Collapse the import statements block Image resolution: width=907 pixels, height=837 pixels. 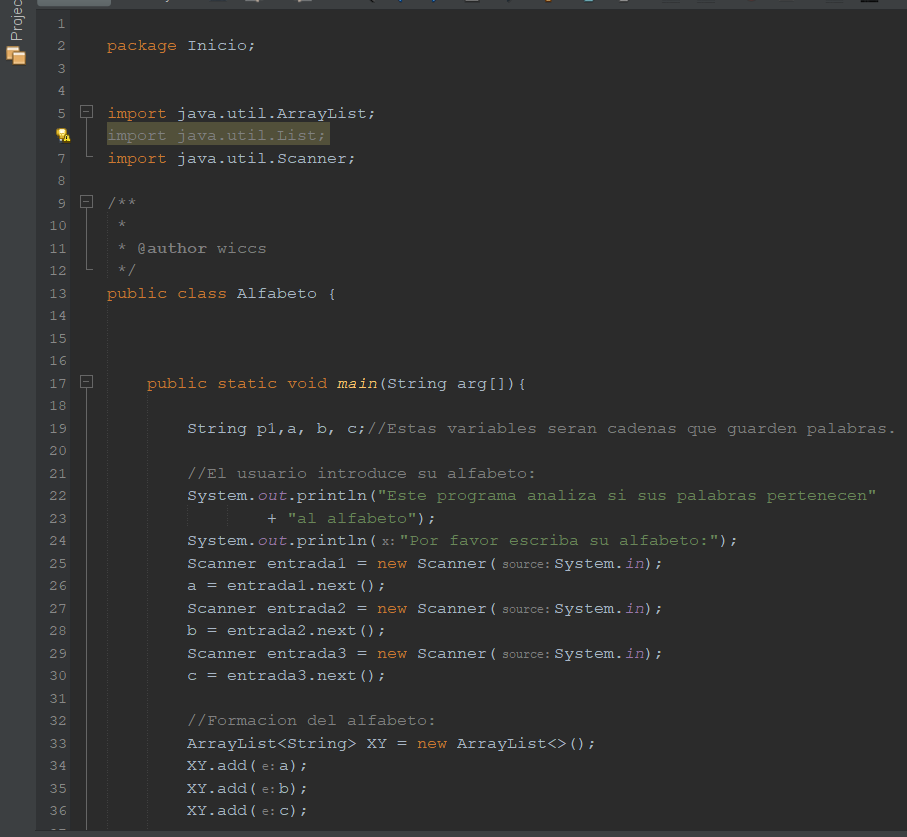pyautogui.click(x=86, y=113)
